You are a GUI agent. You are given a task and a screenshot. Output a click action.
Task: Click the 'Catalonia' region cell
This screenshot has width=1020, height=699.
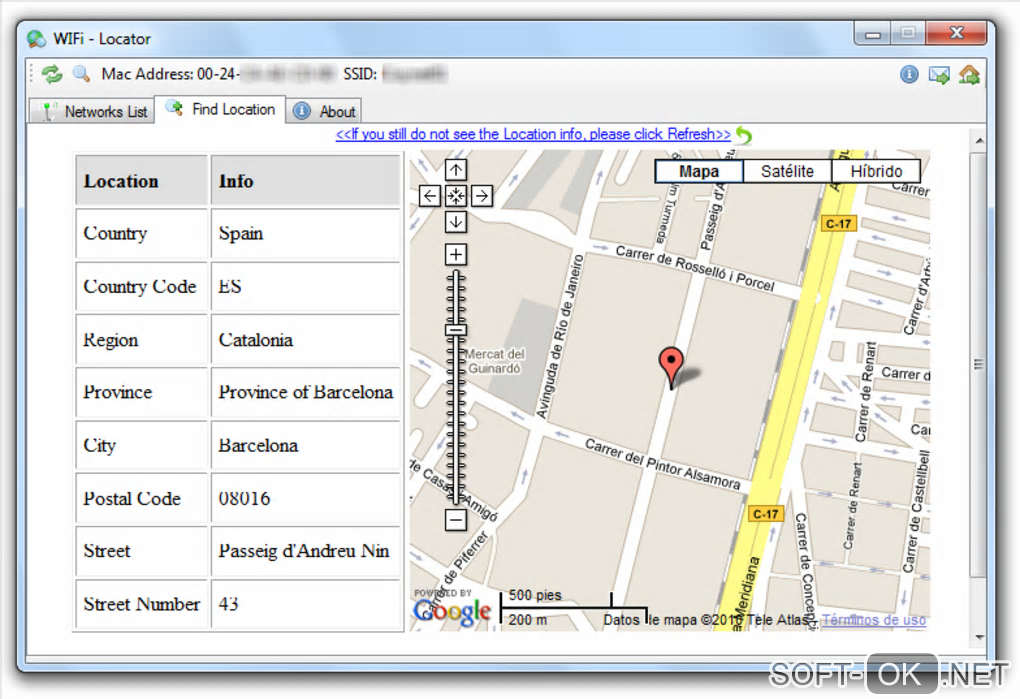coord(305,340)
